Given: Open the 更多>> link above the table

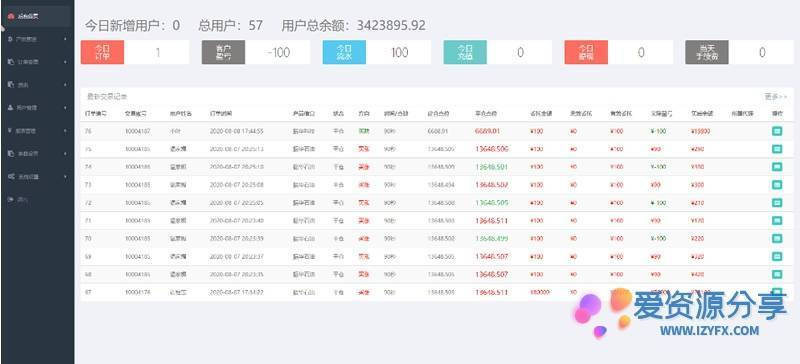Looking at the screenshot, I should (x=776, y=96).
